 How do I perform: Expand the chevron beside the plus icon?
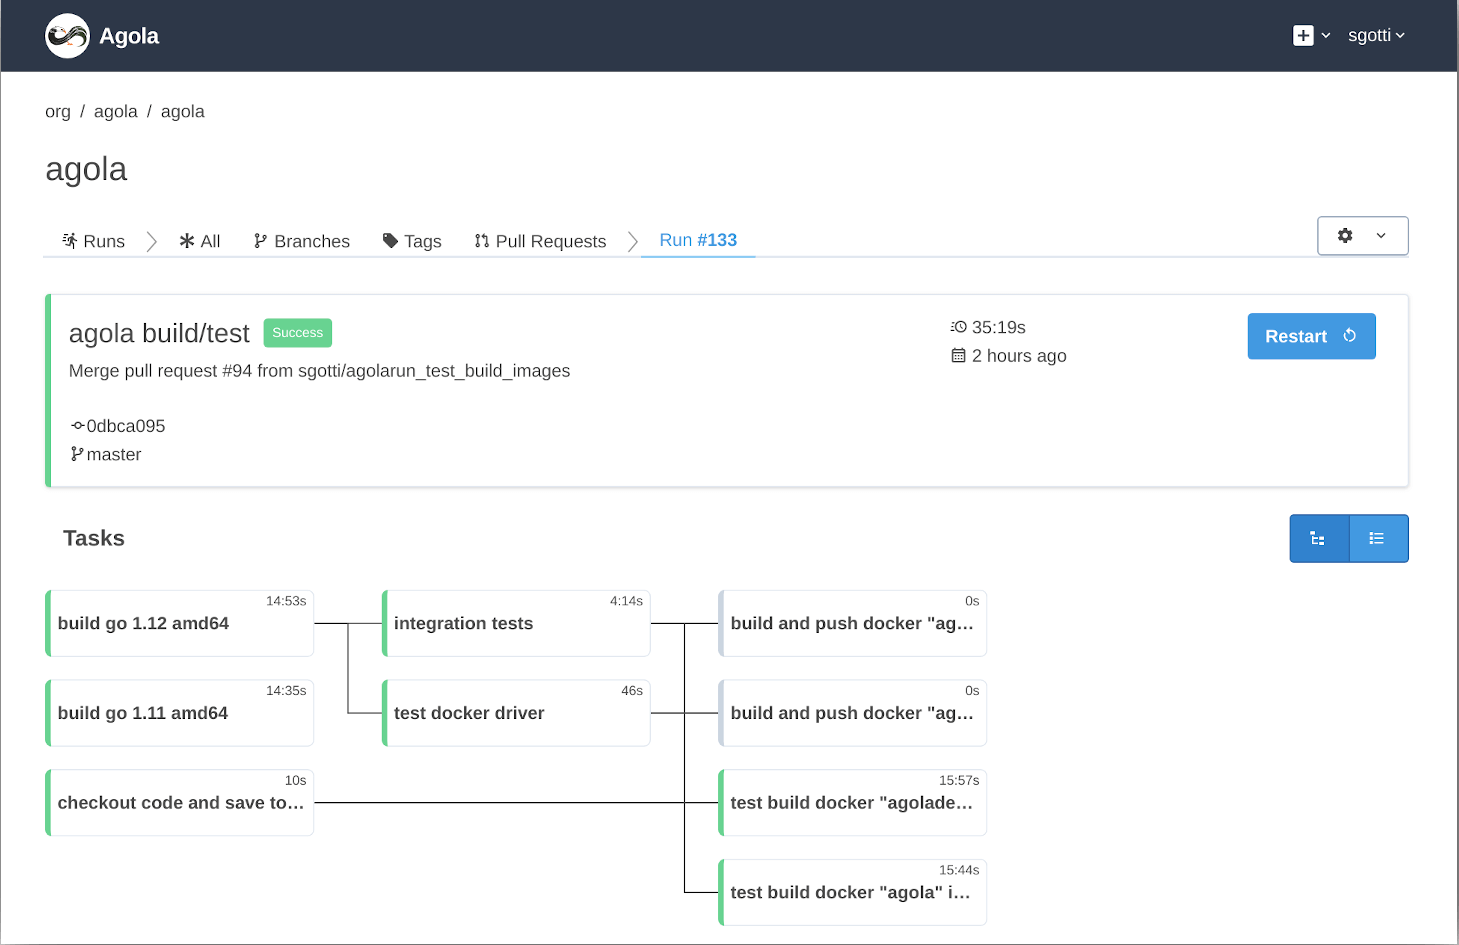point(1326,36)
